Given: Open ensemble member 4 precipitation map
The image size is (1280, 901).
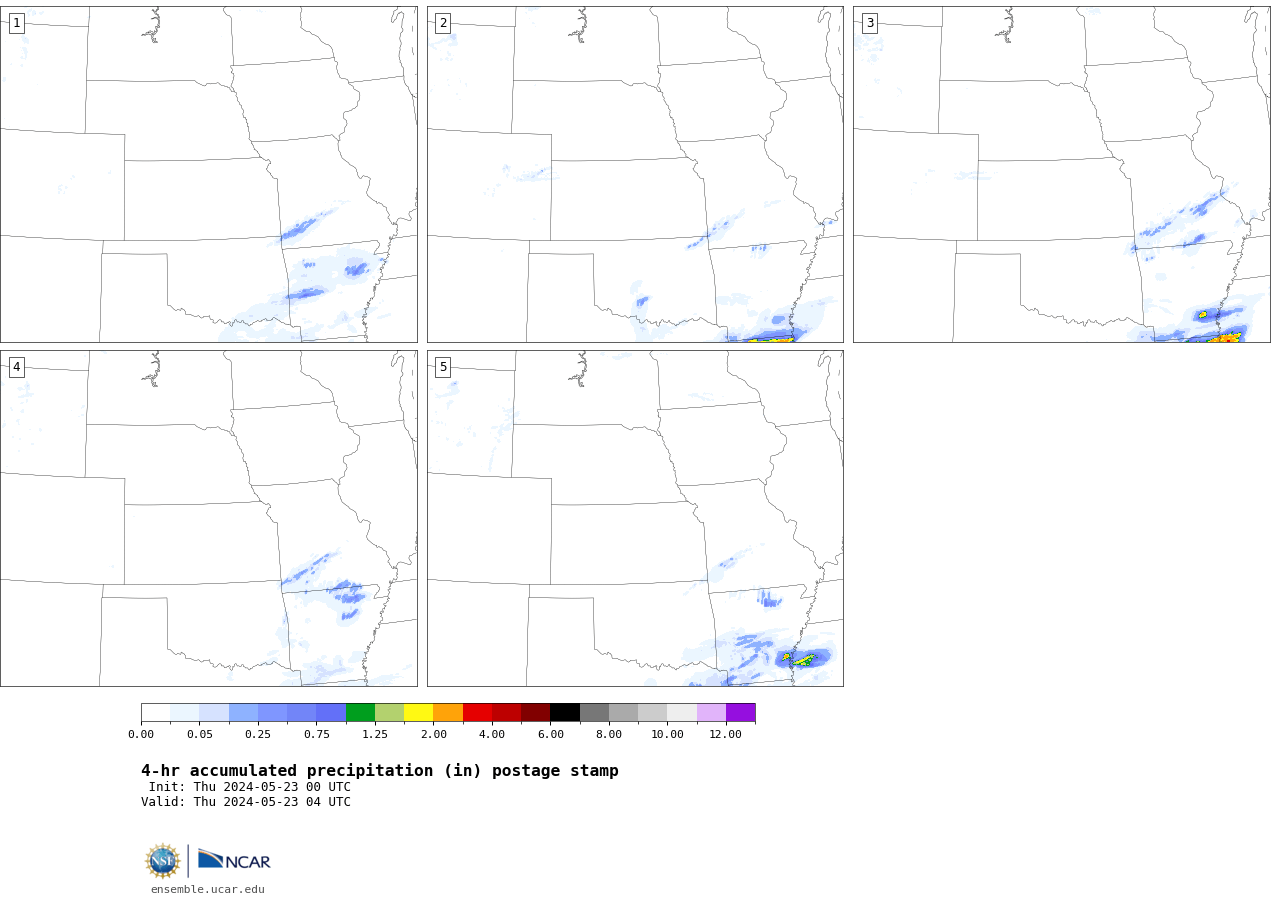Looking at the screenshot, I should [209, 518].
